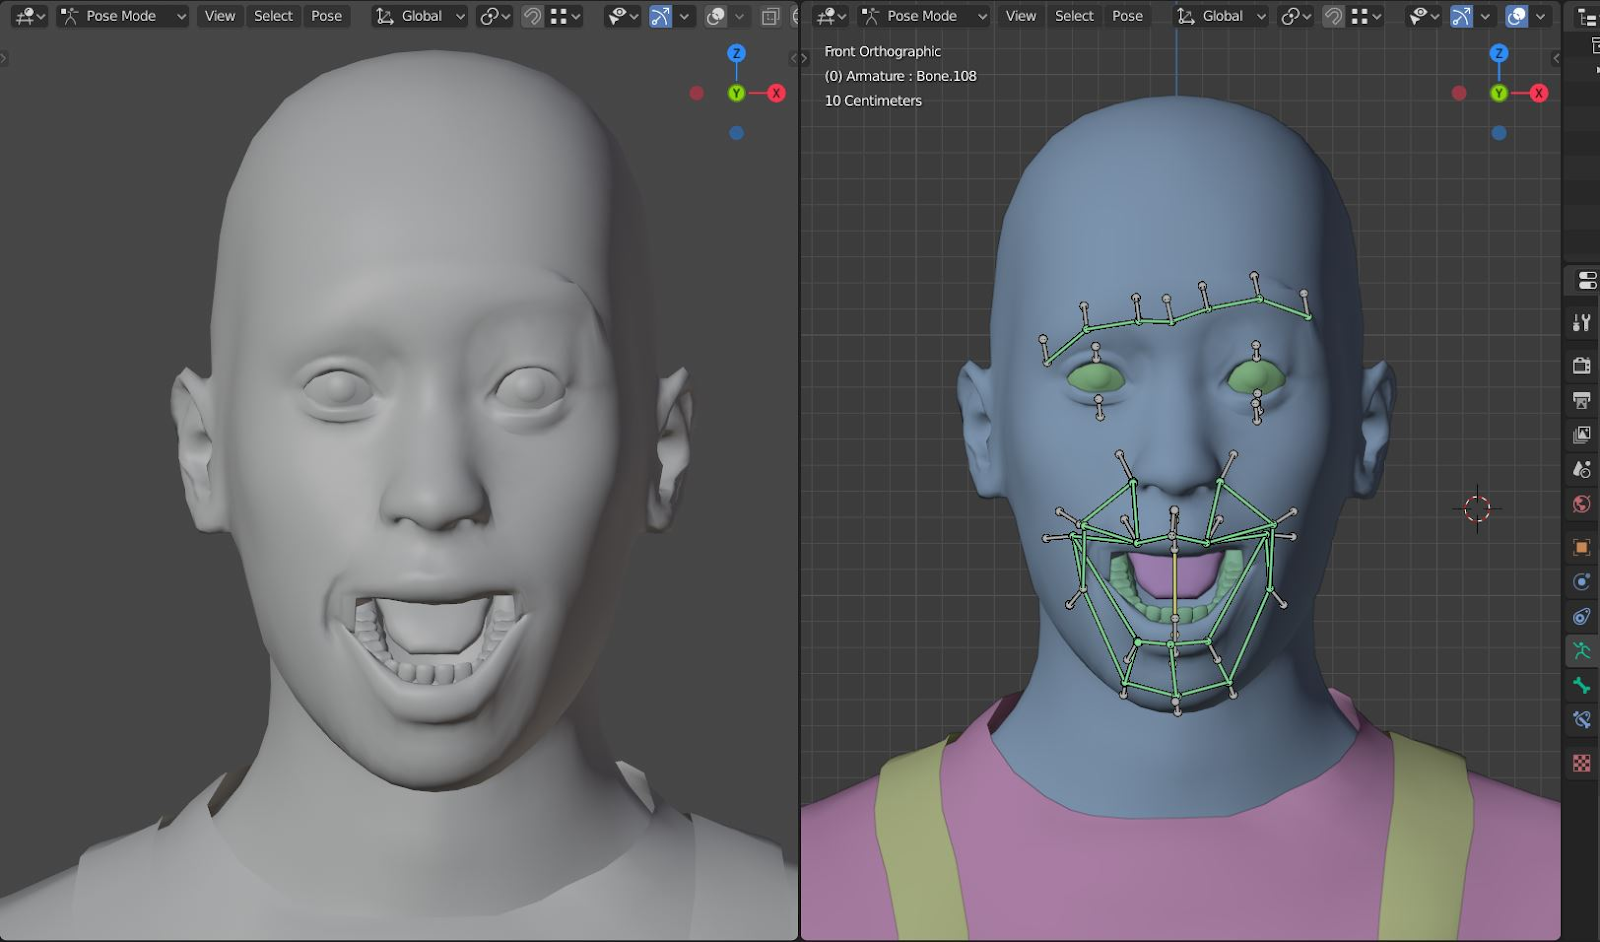Open the View menu in left viewport
1600x942 pixels.
tap(219, 16)
